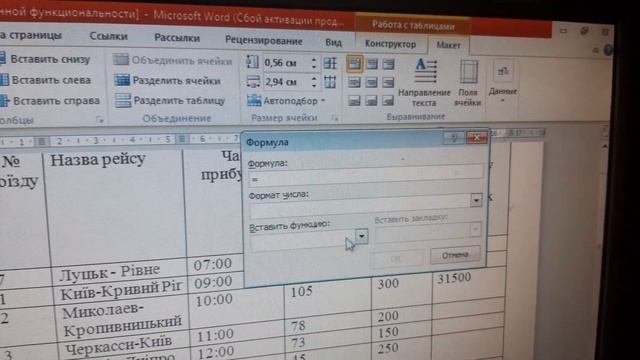Click the Split Table (Разделить таблицу) icon
The height and width of the screenshot is (360, 640).
tap(123, 100)
